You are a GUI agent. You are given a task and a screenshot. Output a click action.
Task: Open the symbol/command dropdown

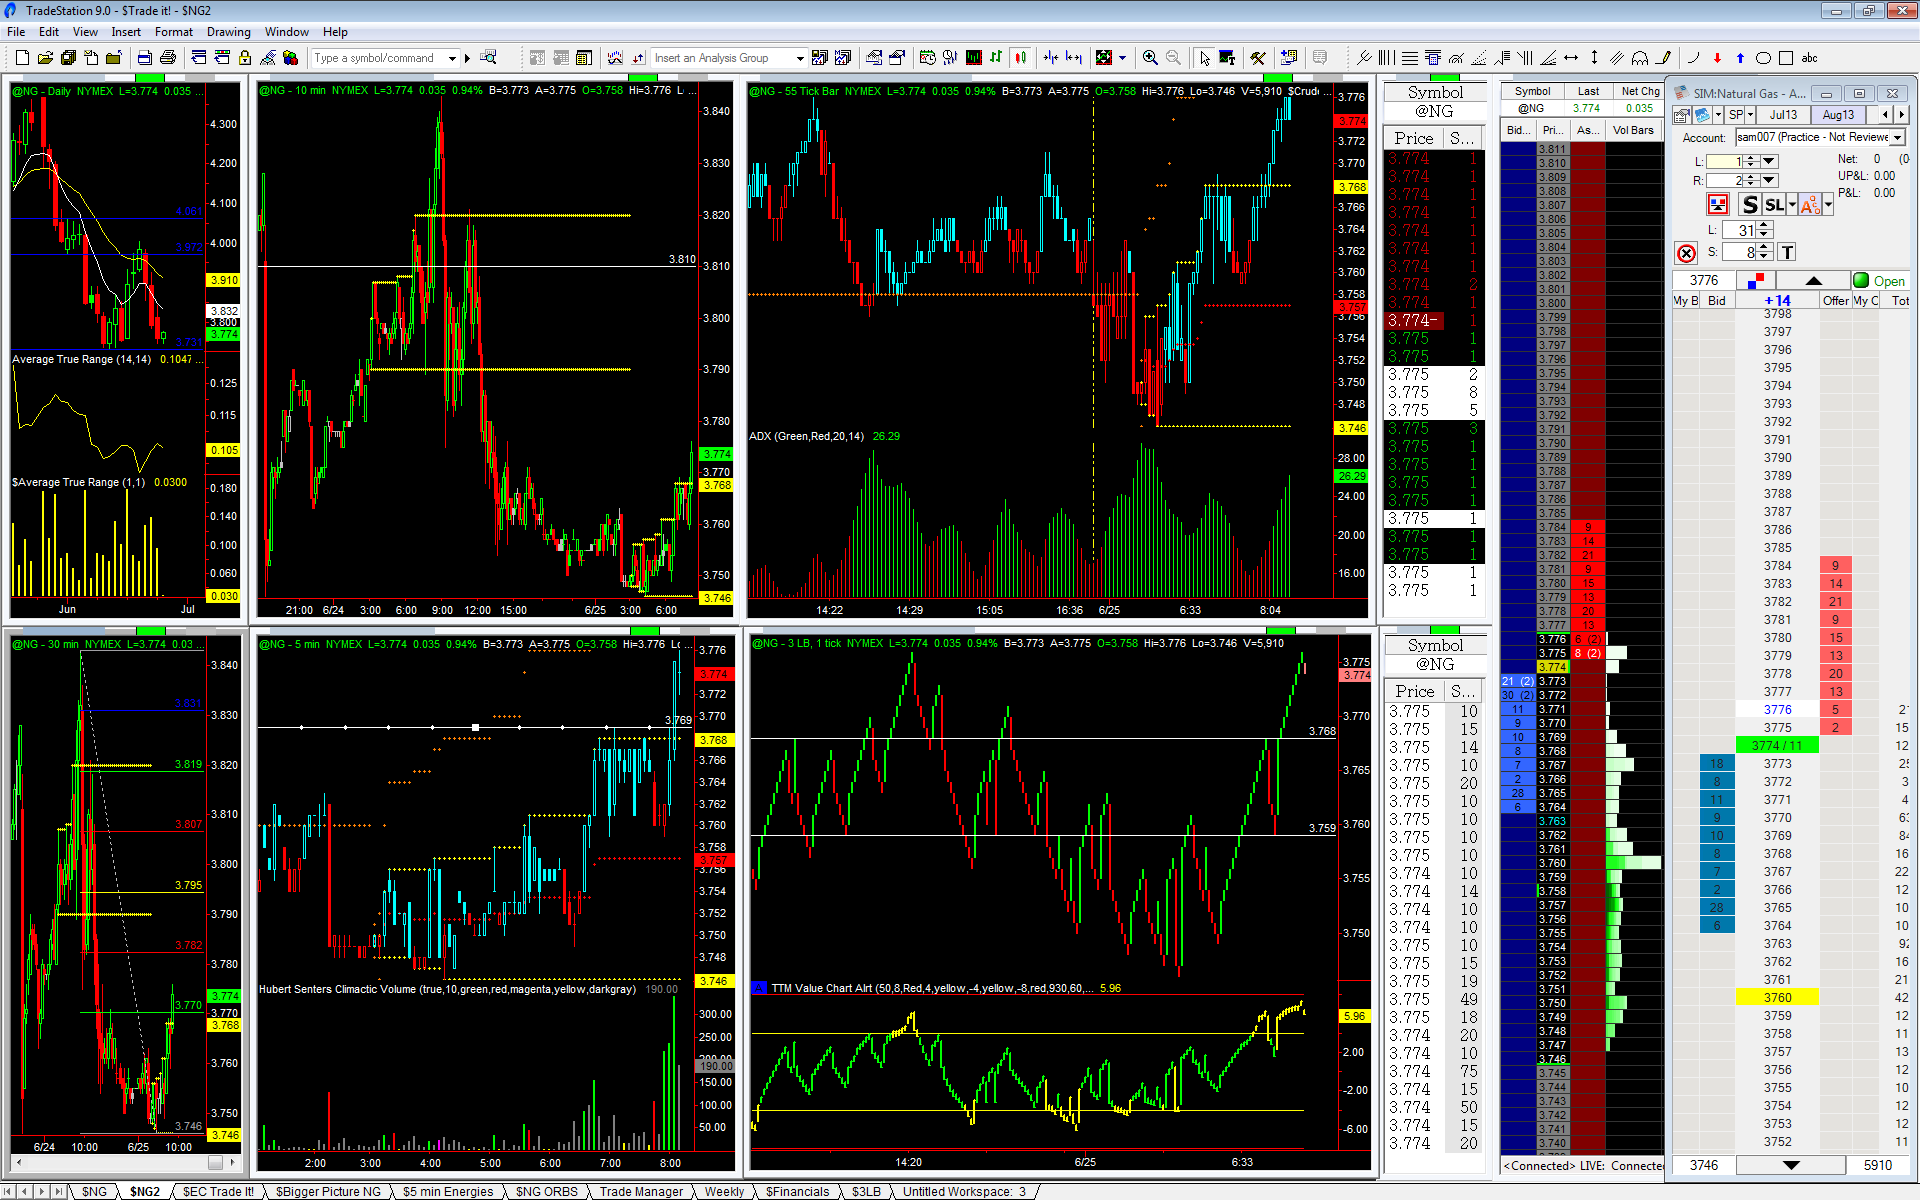coord(452,58)
